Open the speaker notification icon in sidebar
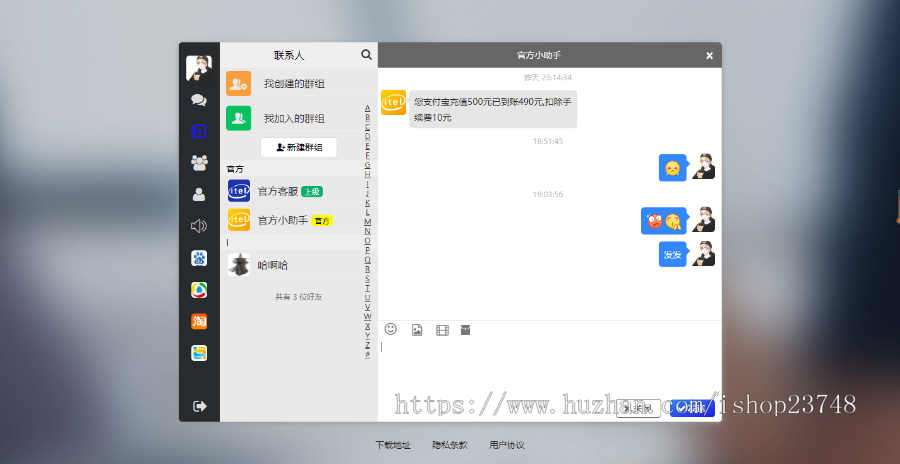This screenshot has height=464, width=900. point(199,226)
